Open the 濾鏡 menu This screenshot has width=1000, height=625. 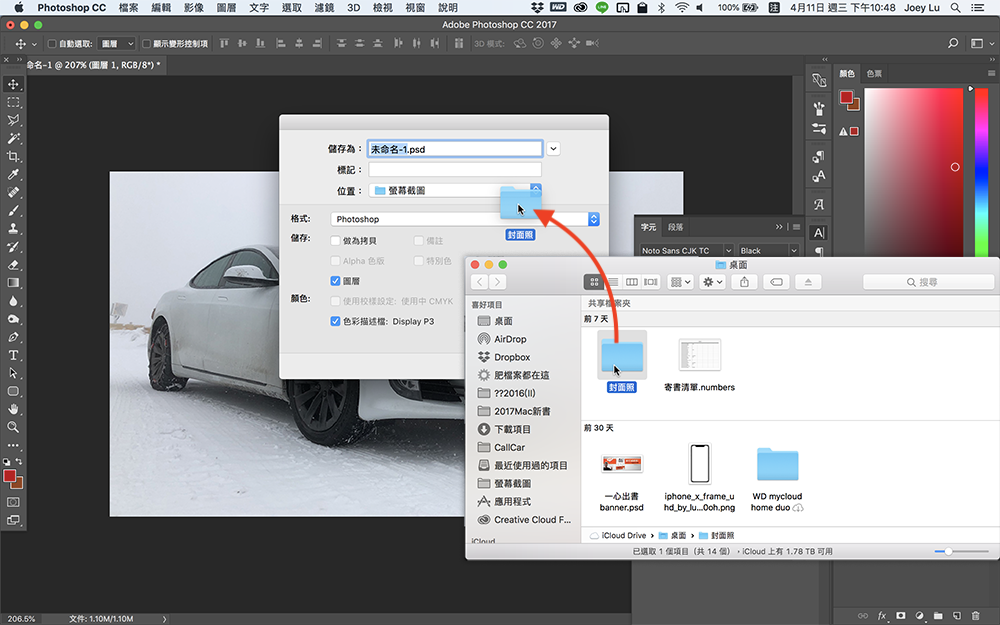click(x=324, y=8)
